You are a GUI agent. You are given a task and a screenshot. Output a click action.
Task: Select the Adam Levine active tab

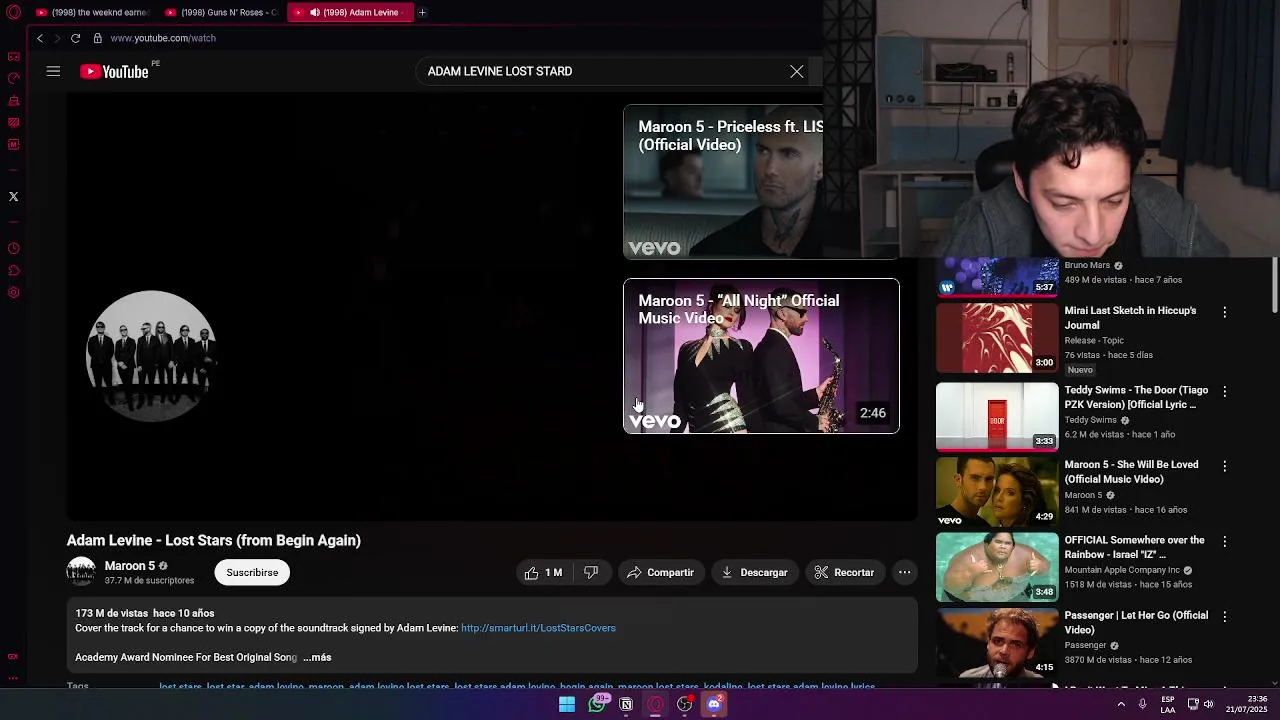(350, 12)
